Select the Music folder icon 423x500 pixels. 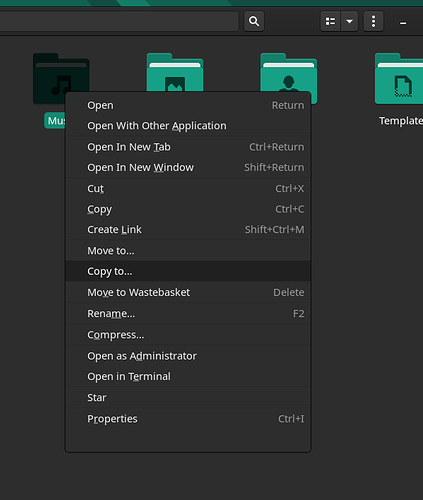61,78
